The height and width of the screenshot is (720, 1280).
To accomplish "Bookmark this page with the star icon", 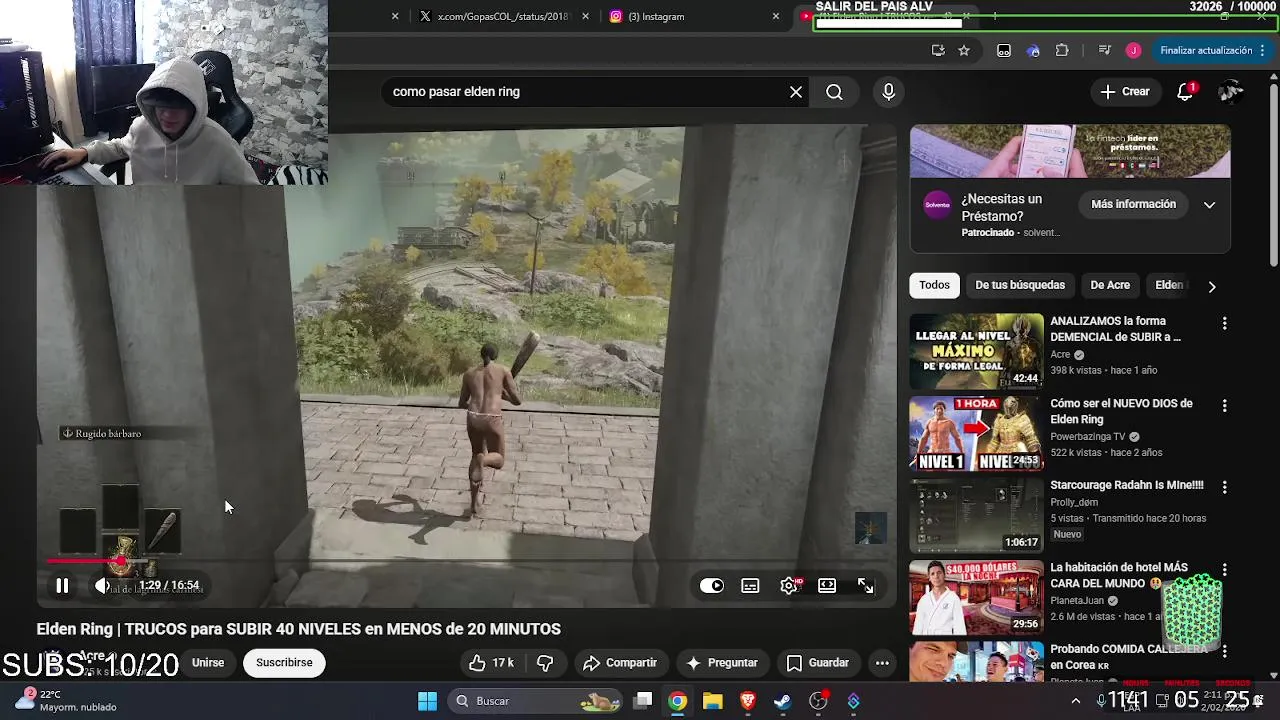I will pyautogui.click(x=964, y=50).
